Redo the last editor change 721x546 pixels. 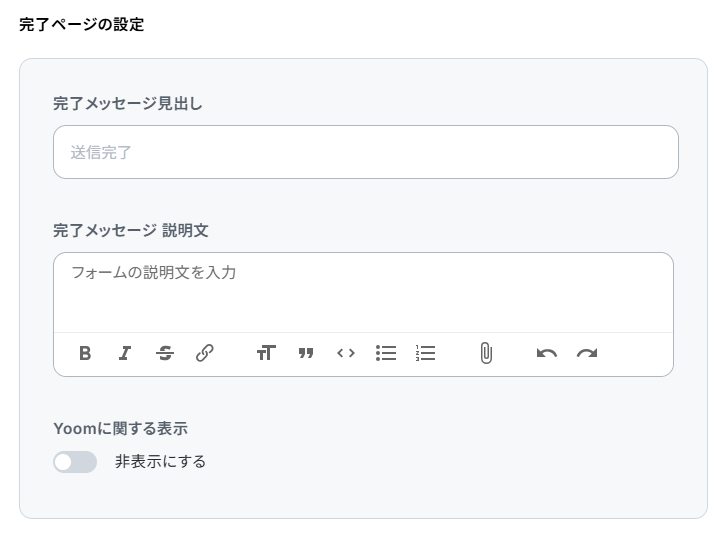click(x=587, y=353)
